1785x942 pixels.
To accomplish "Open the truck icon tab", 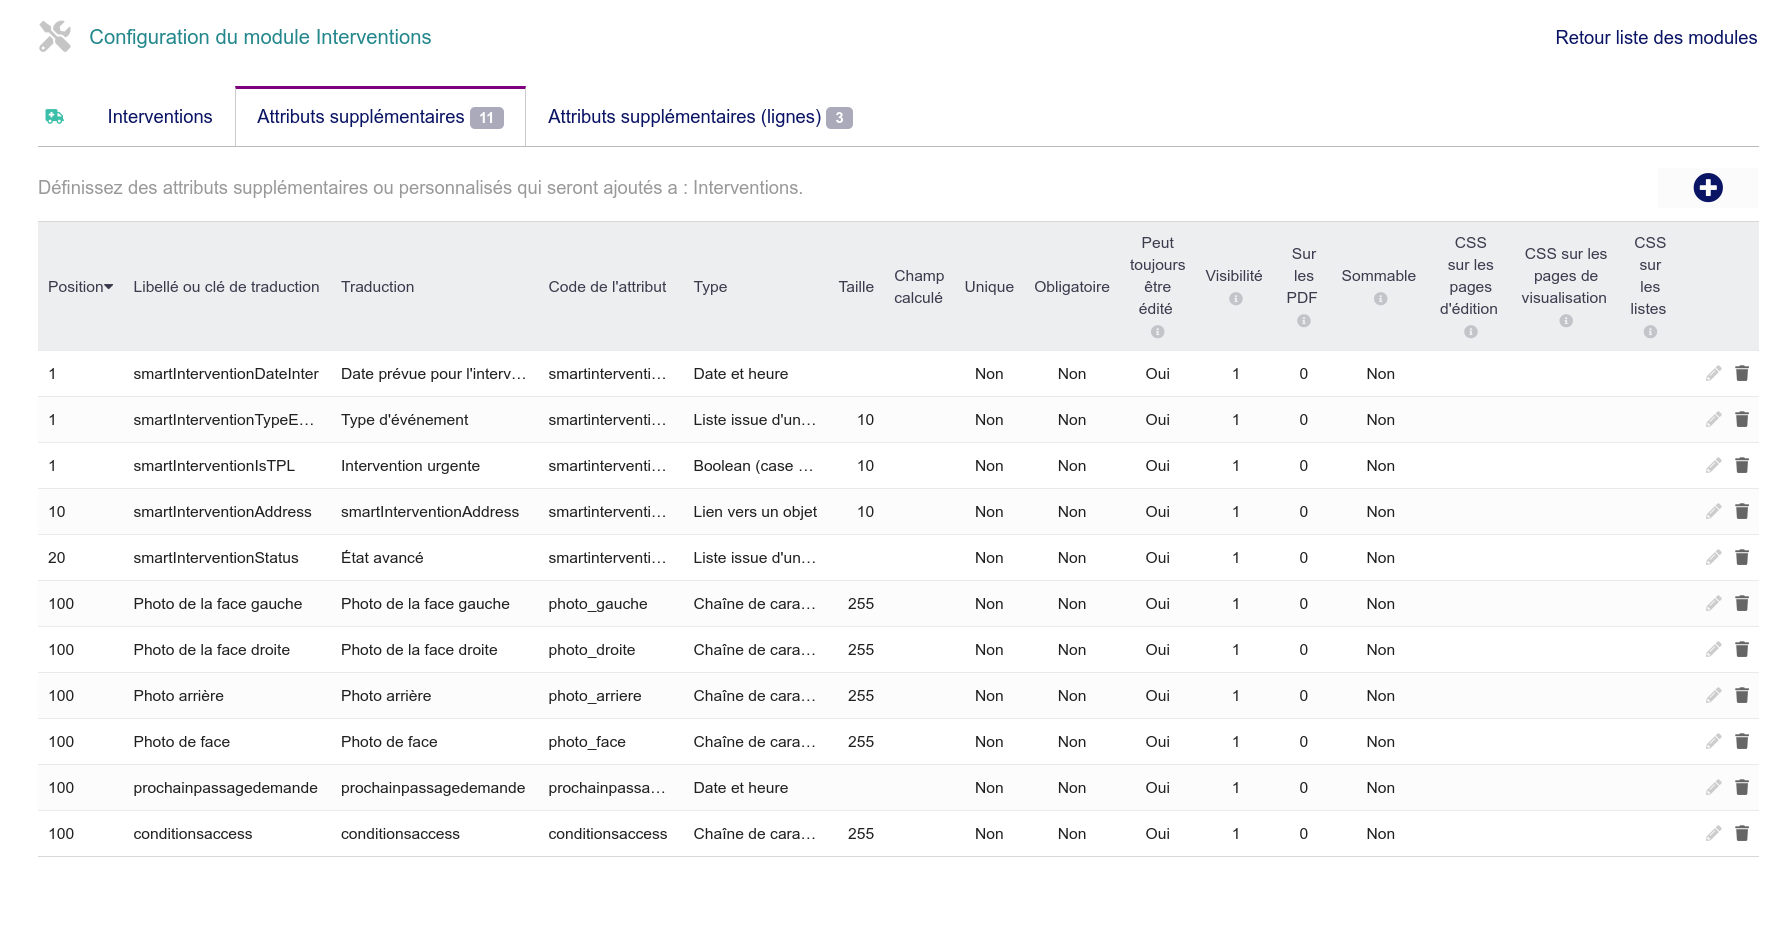I will point(55,117).
